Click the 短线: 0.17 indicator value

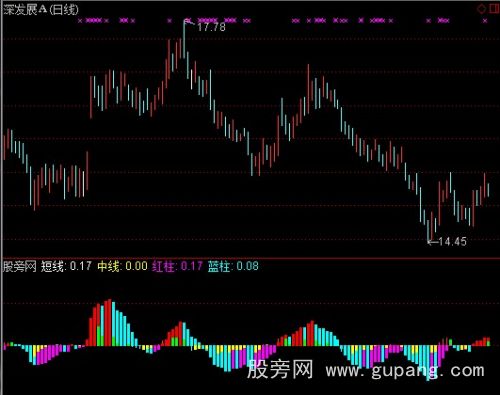click(x=66, y=266)
